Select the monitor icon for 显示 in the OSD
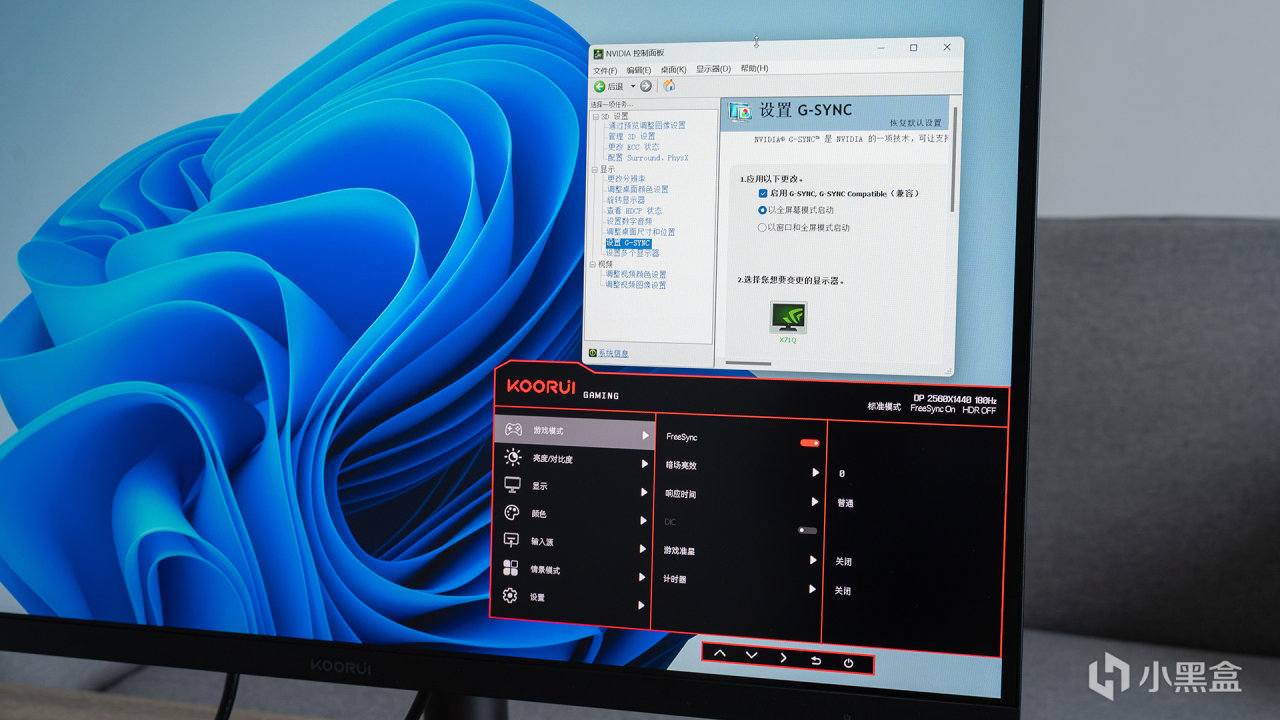The image size is (1280, 720). [512, 485]
